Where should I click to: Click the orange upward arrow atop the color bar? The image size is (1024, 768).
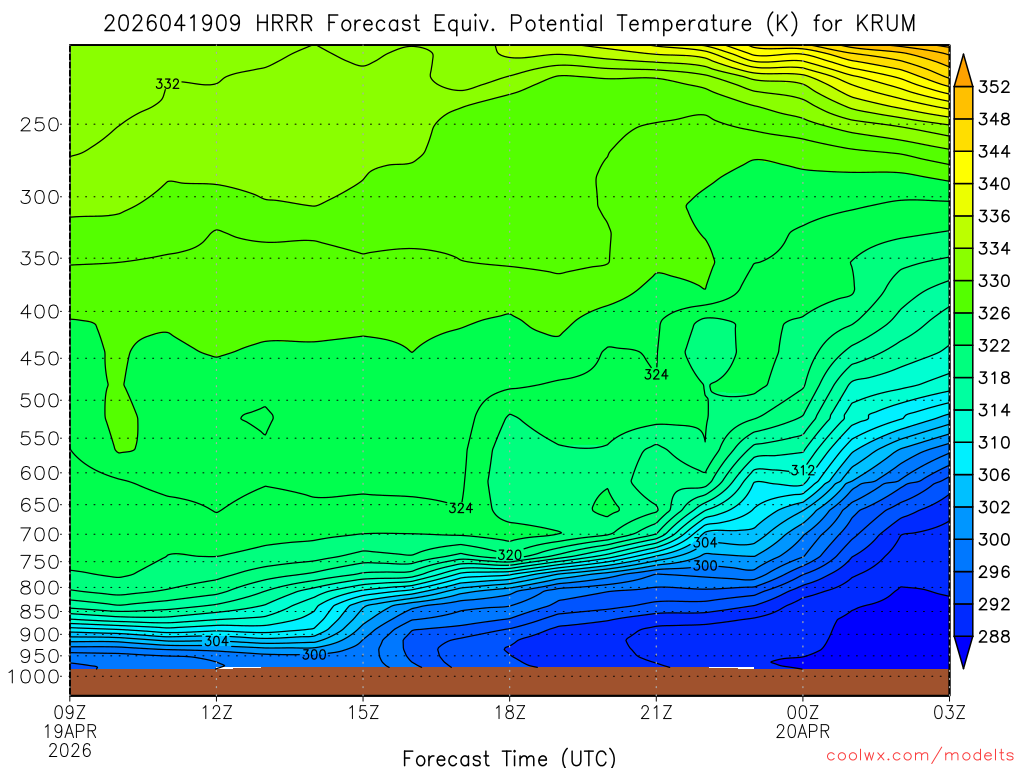point(963,72)
